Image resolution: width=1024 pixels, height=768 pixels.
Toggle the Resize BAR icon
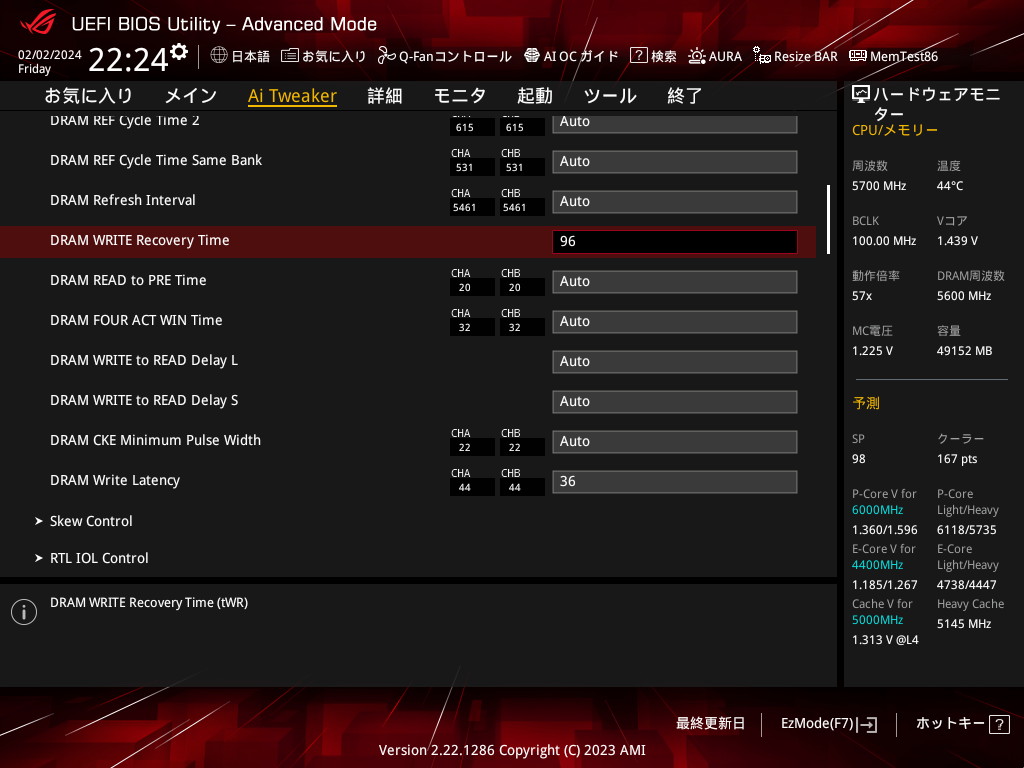point(761,56)
